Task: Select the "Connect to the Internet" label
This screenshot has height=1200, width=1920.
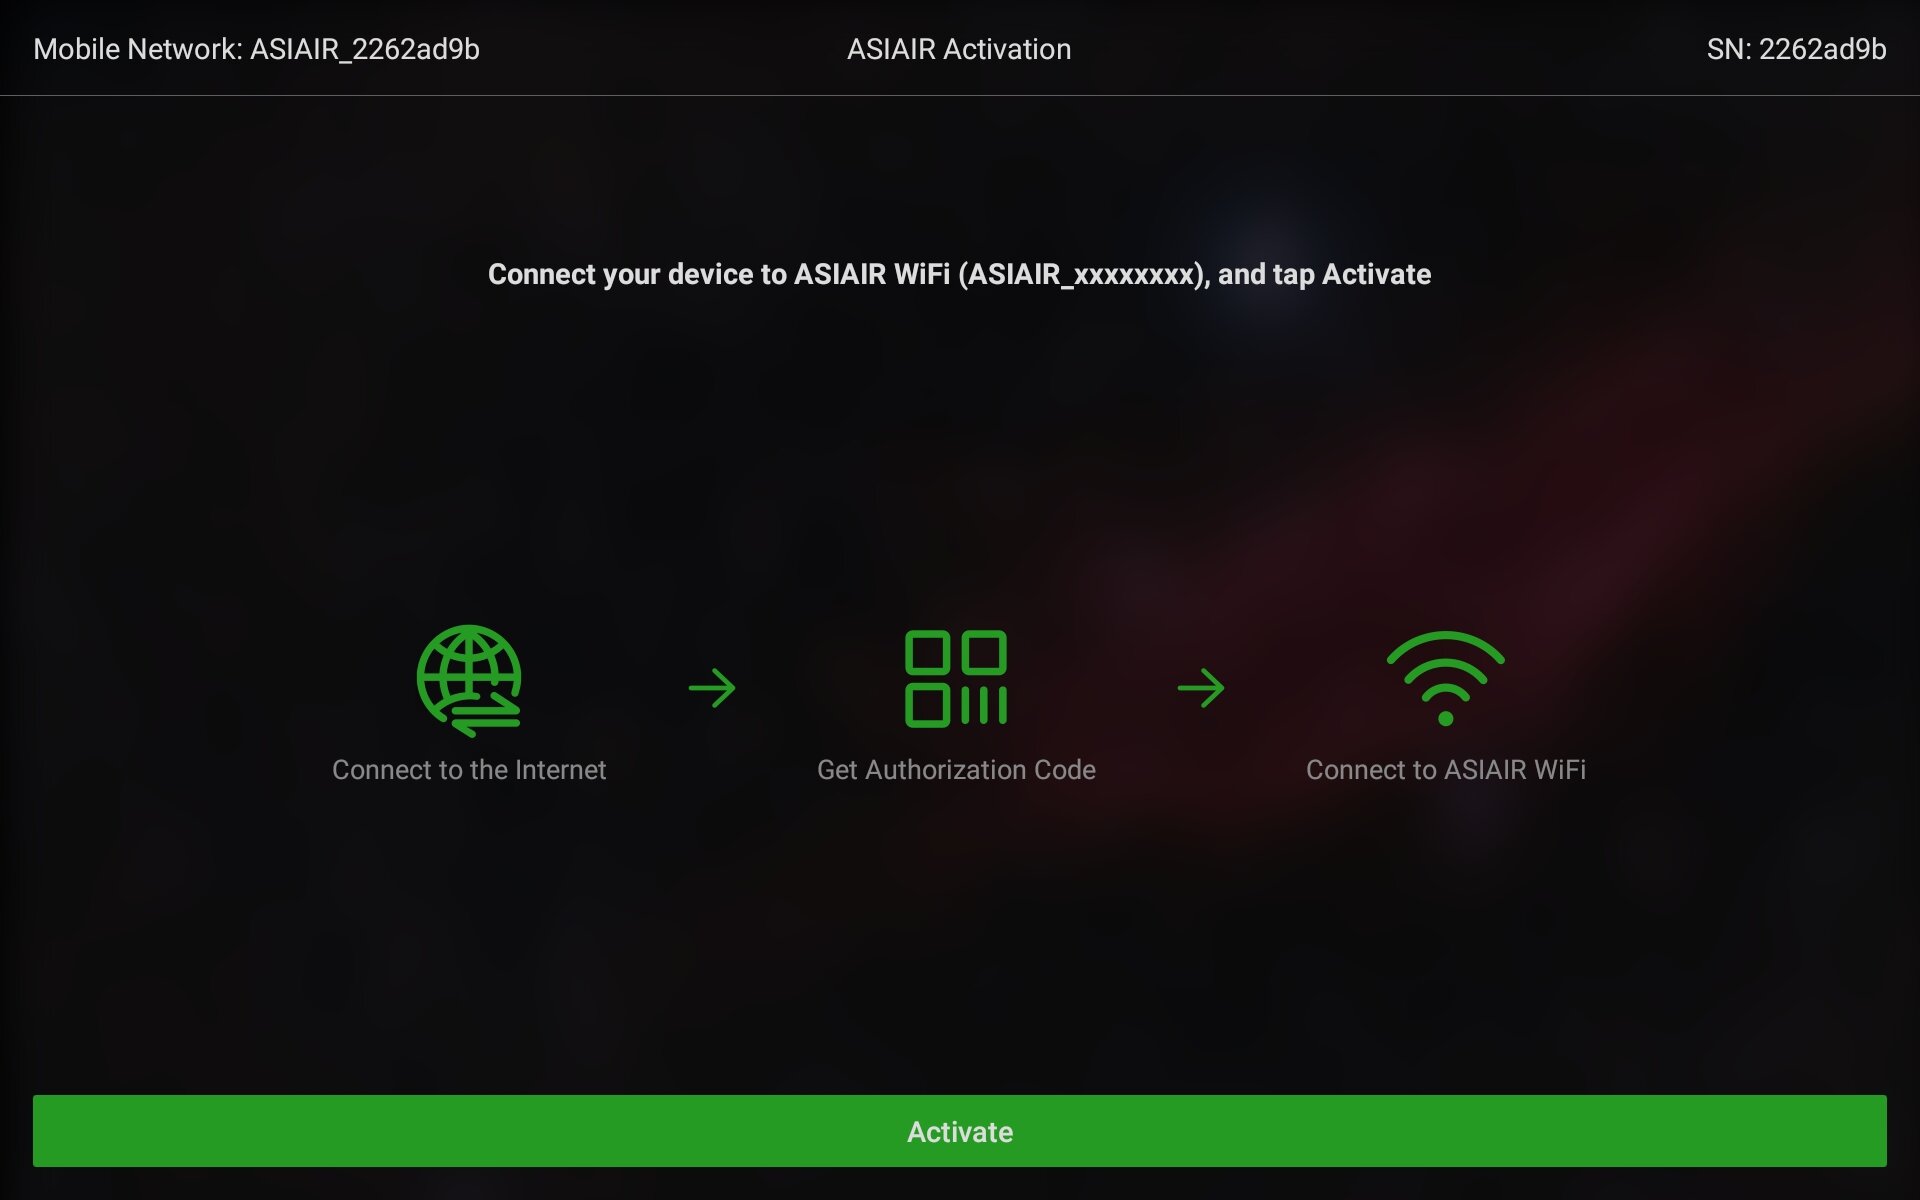Action: [x=468, y=770]
